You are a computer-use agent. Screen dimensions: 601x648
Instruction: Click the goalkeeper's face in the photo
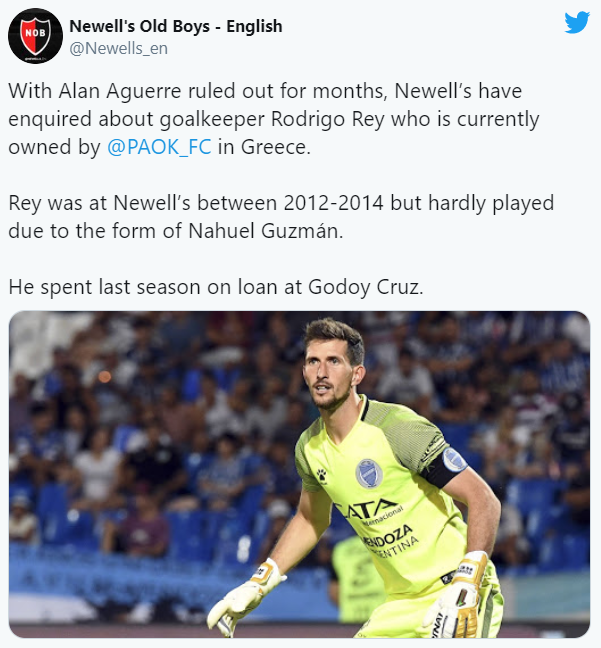pyautogui.click(x=335, y=367)
